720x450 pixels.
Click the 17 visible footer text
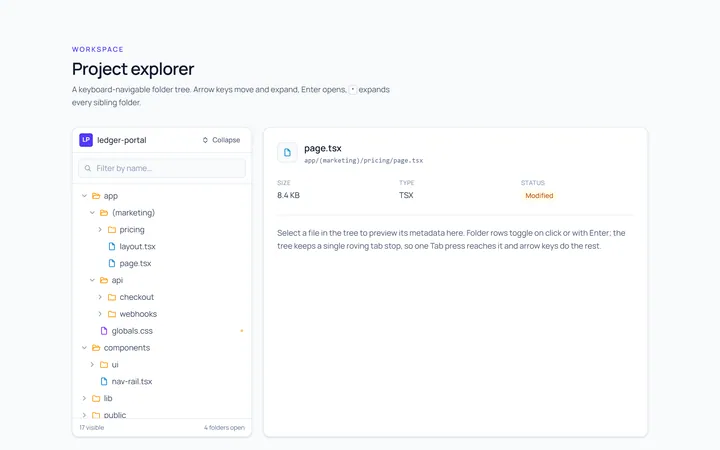tap(92, 428)
